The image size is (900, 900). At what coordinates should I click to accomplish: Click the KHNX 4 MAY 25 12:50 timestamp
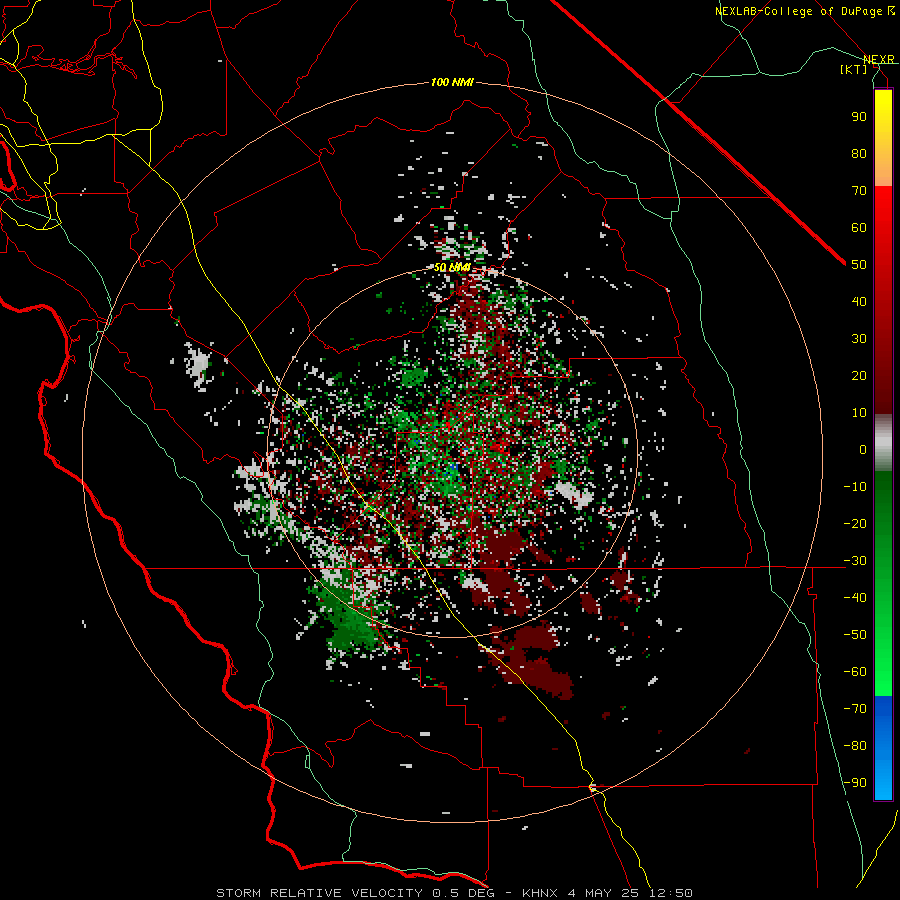(607, 893)
